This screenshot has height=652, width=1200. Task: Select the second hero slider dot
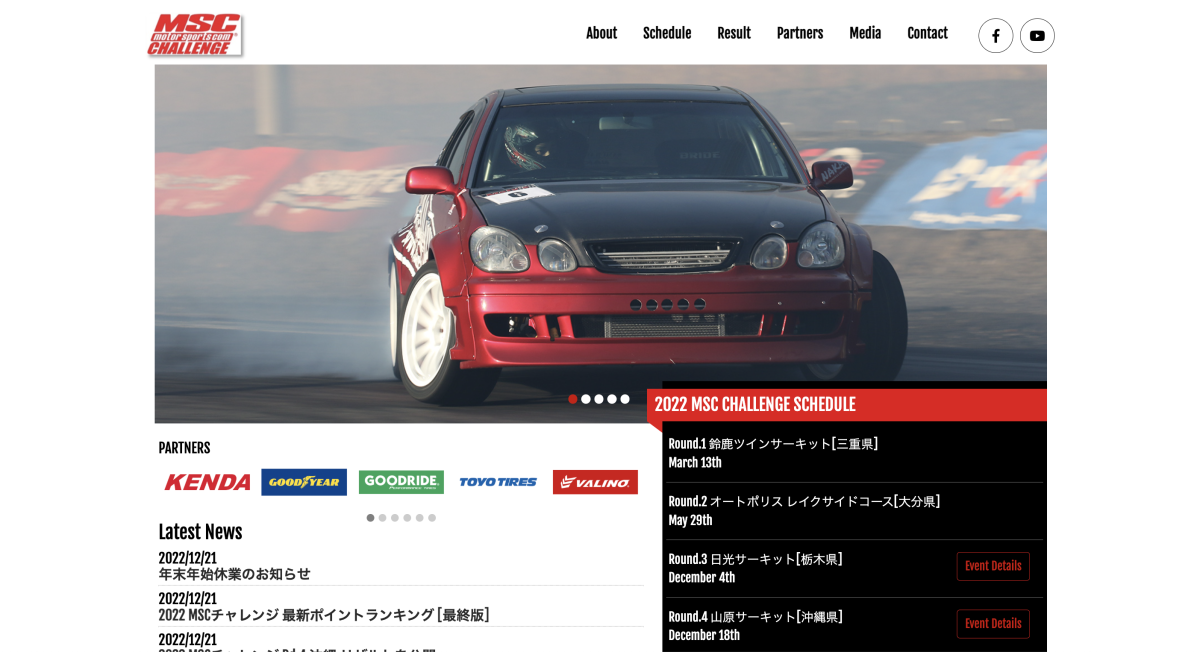pyautogui.click(x=586, y=399)
